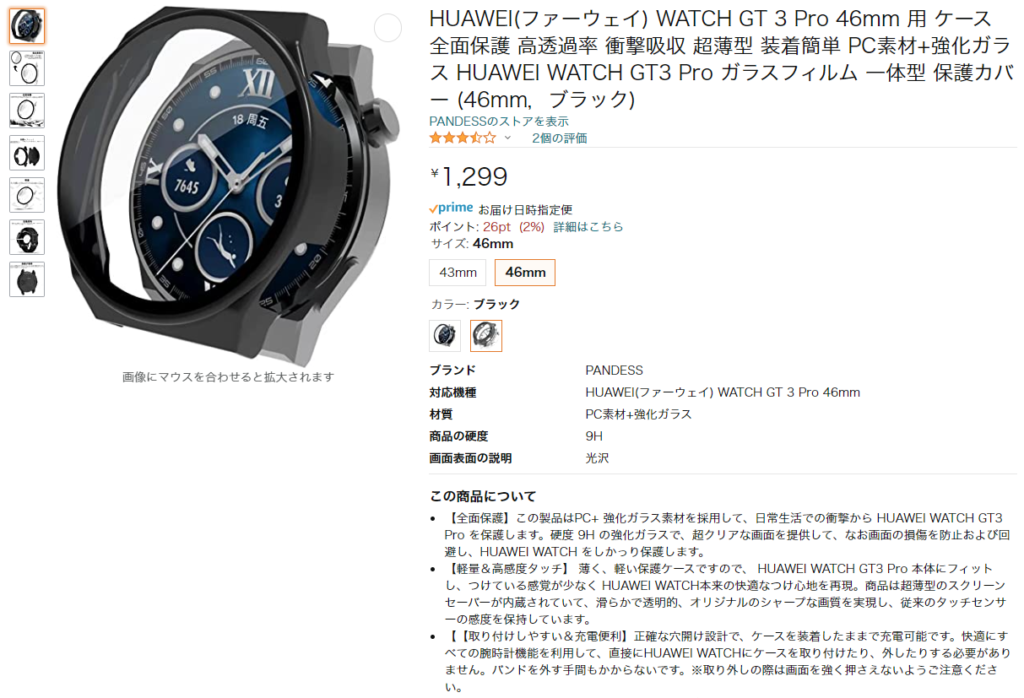The height and width of the screenshot is (698, 1024).
Task: Open the third product thumbnail
Action: [x=27, y=110]
